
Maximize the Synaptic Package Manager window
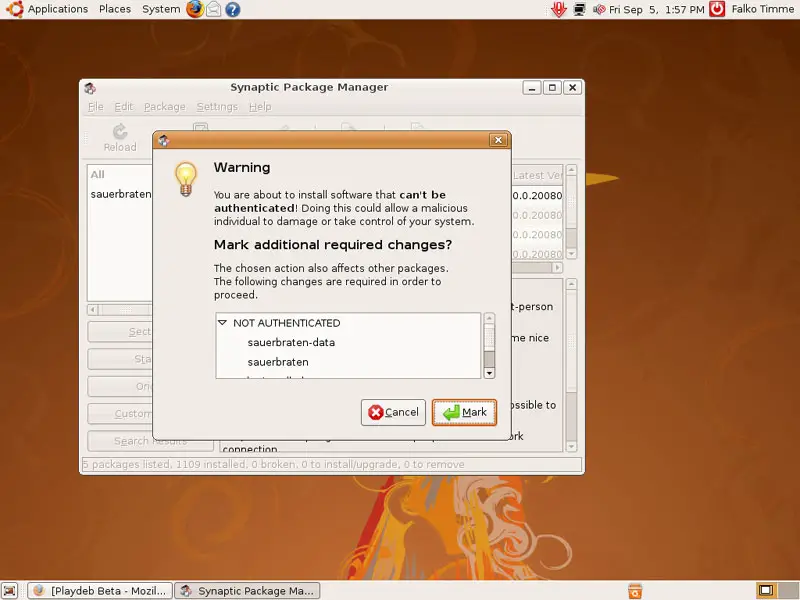tap(552, 88)
